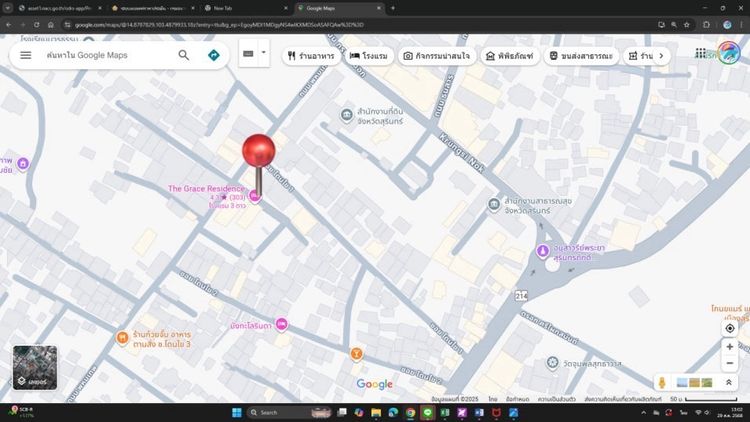This screenshot has height=422, width=750.
Task: Expand the dropdown arrow beside the keyboard icon
Action: [263, 53]
